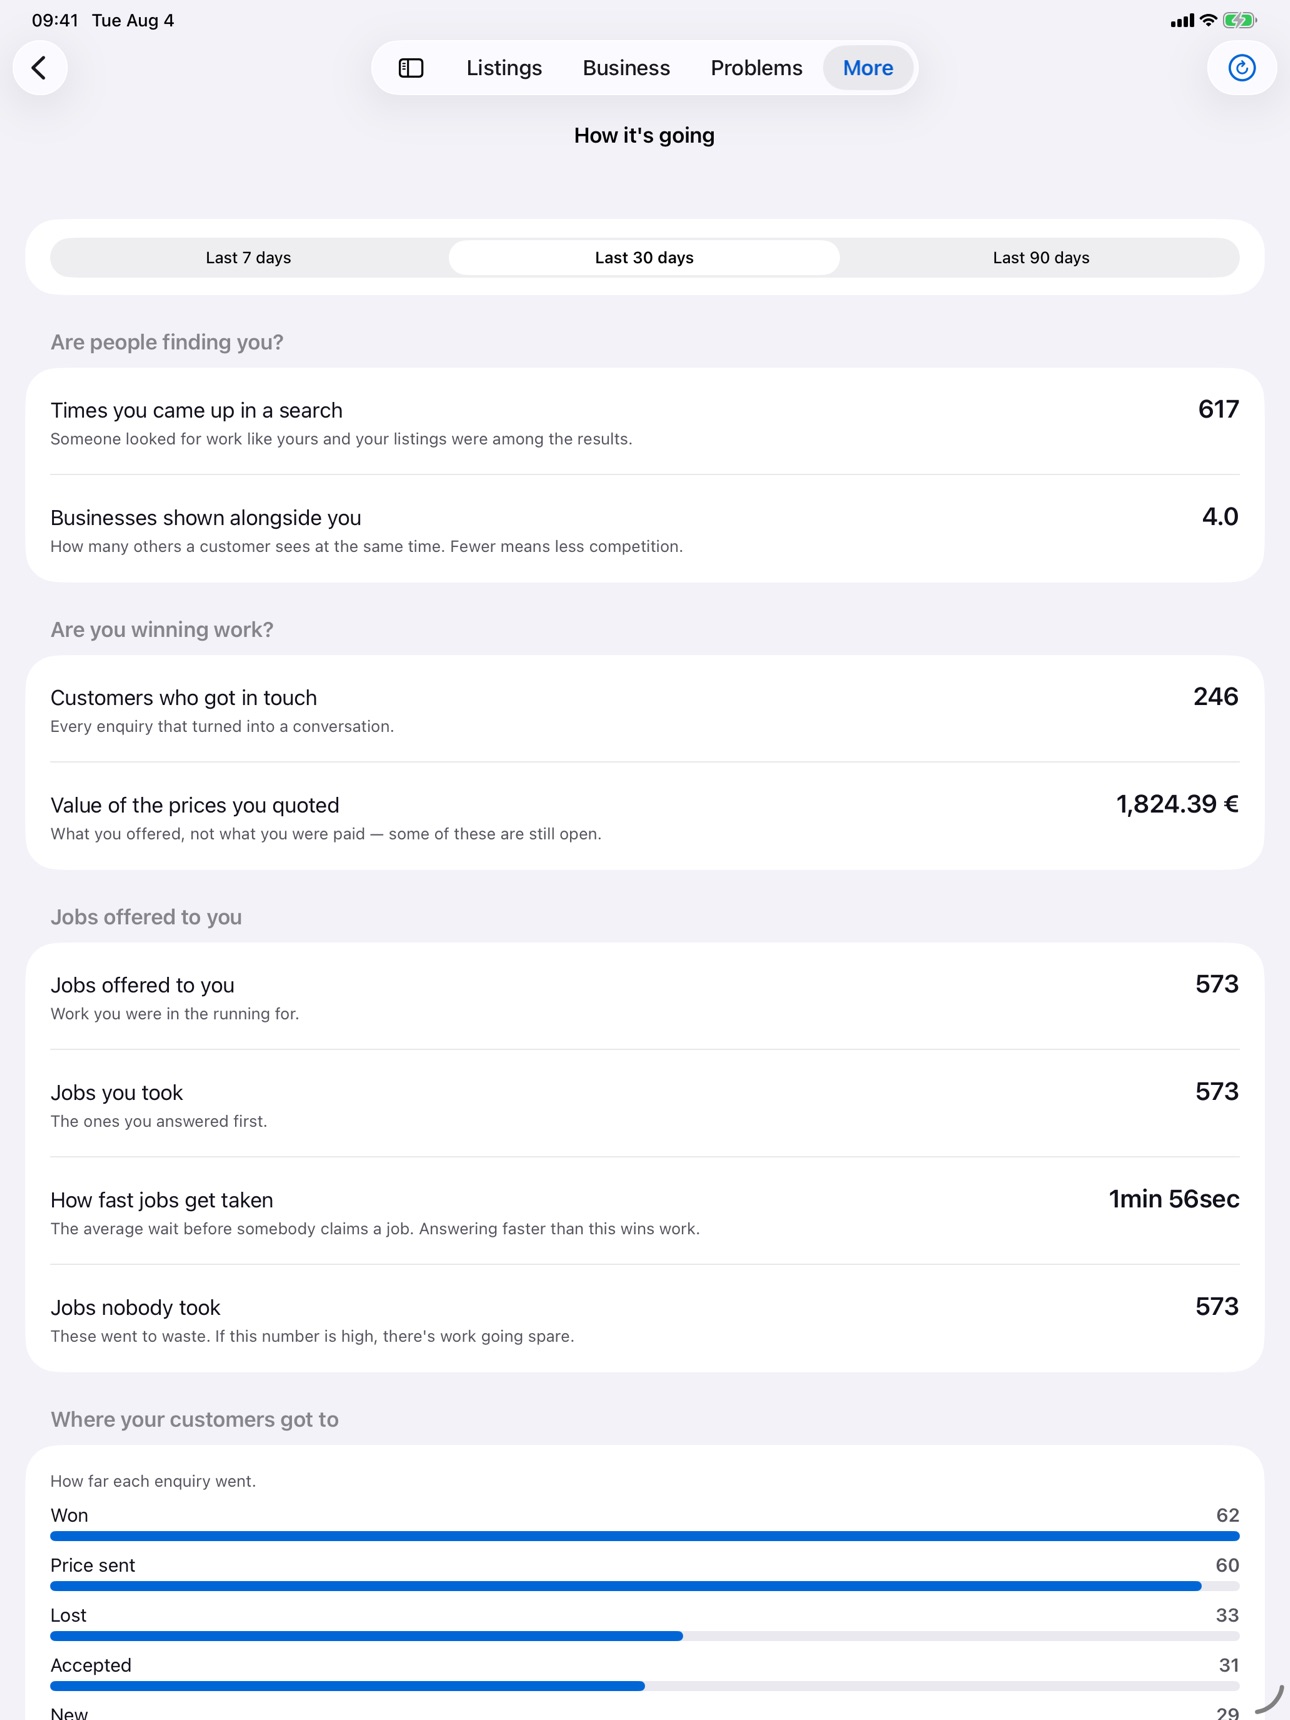Tap the Lost progress bar

[645, 1636]
